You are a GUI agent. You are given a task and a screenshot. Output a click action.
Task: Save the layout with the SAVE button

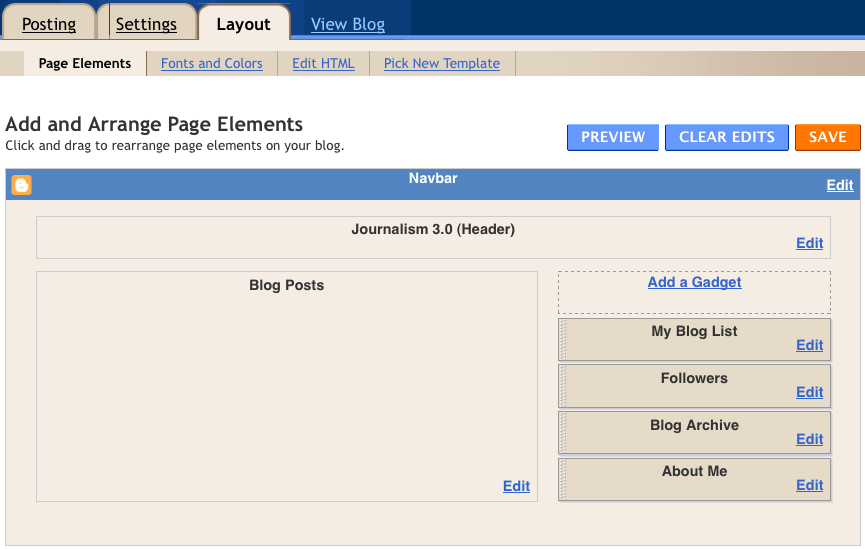point(827,137)
